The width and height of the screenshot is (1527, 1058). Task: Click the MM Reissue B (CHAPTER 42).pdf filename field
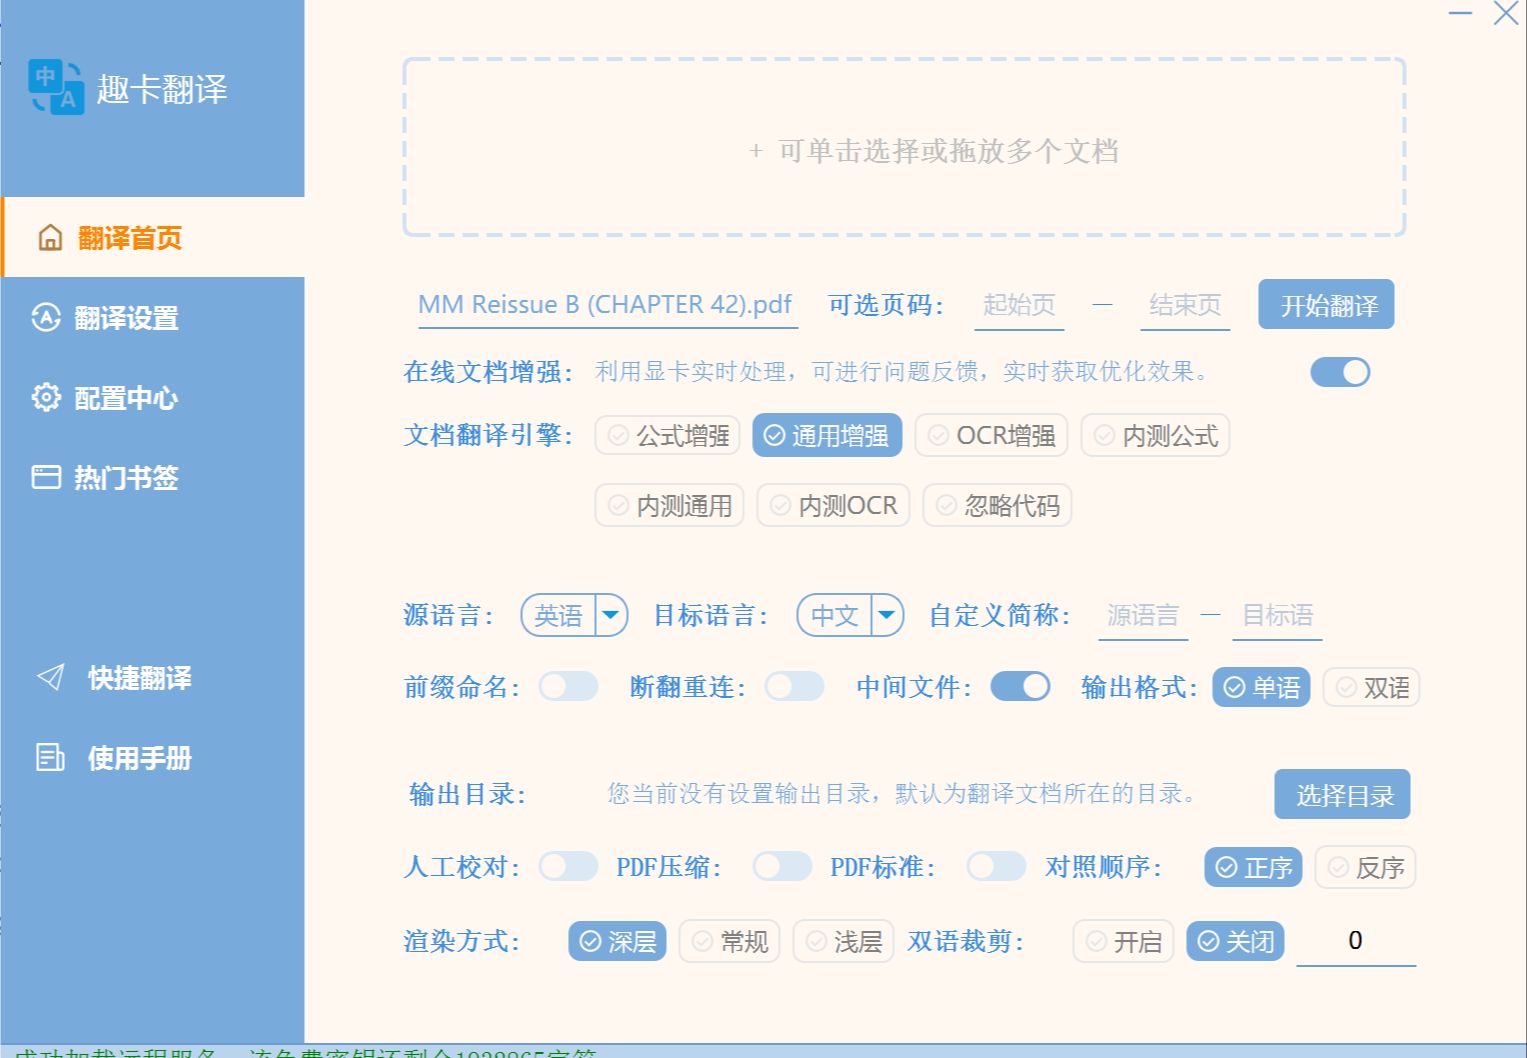(x=607, y=305)
